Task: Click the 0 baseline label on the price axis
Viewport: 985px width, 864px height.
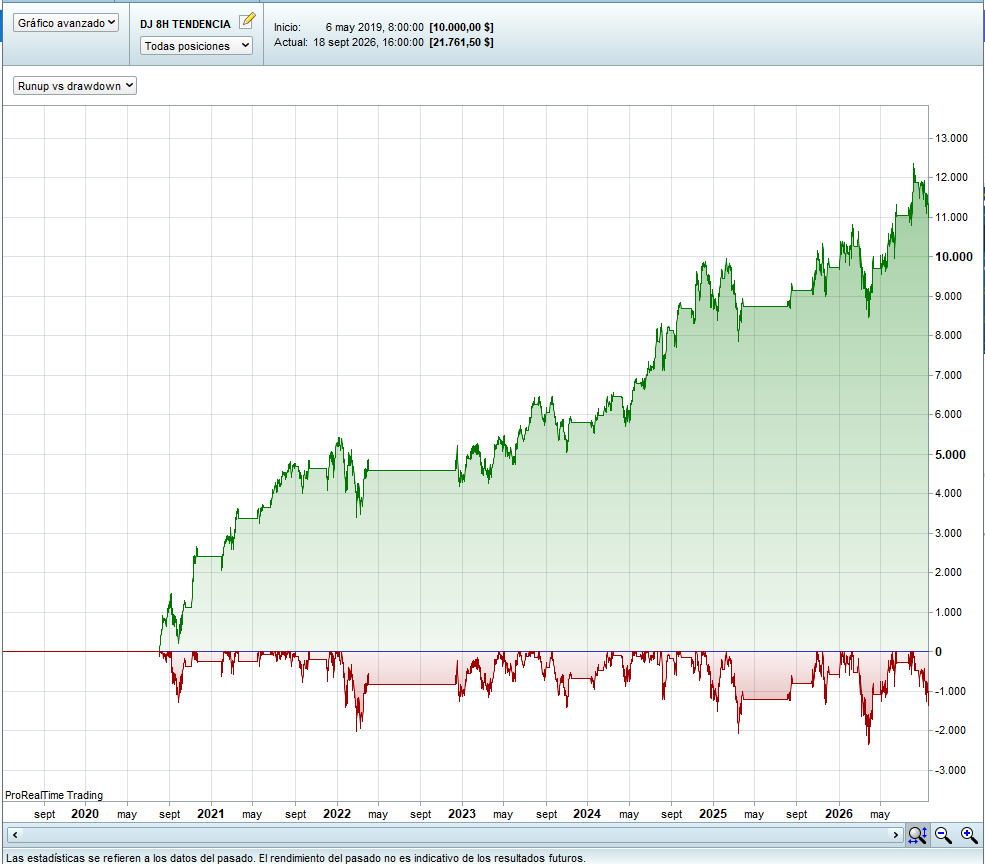Action: (939, 652)
